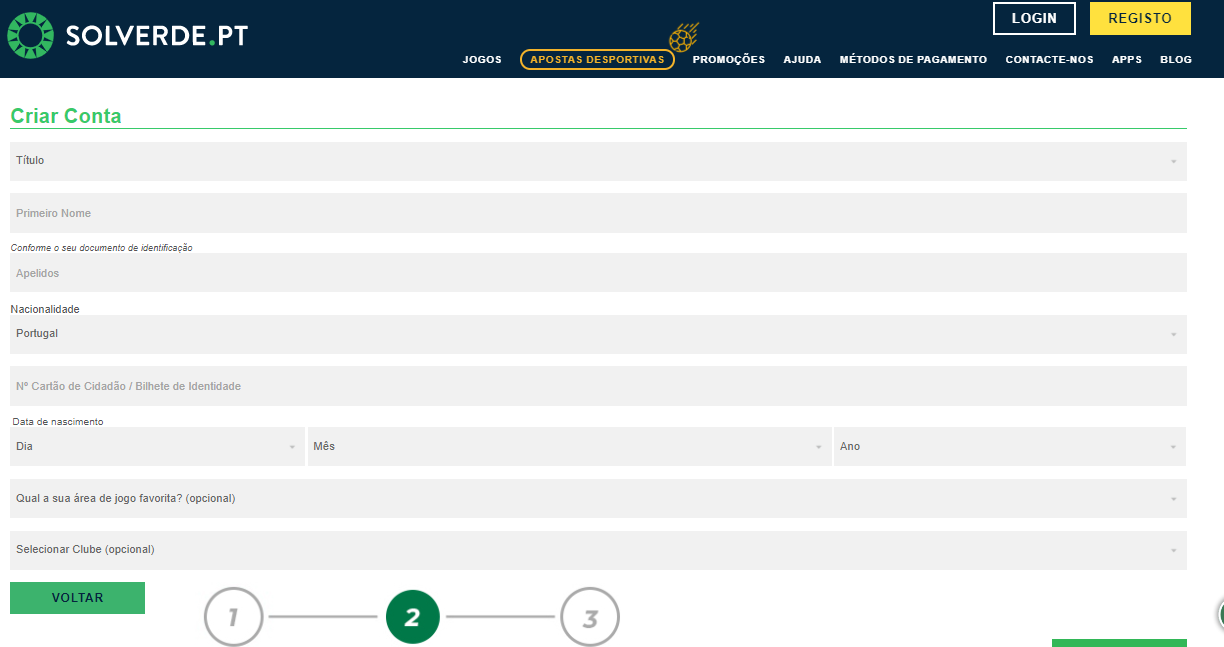Open the Promoções menu item
The height and width of the screenshot is (647, 1224).
(728, 60)
